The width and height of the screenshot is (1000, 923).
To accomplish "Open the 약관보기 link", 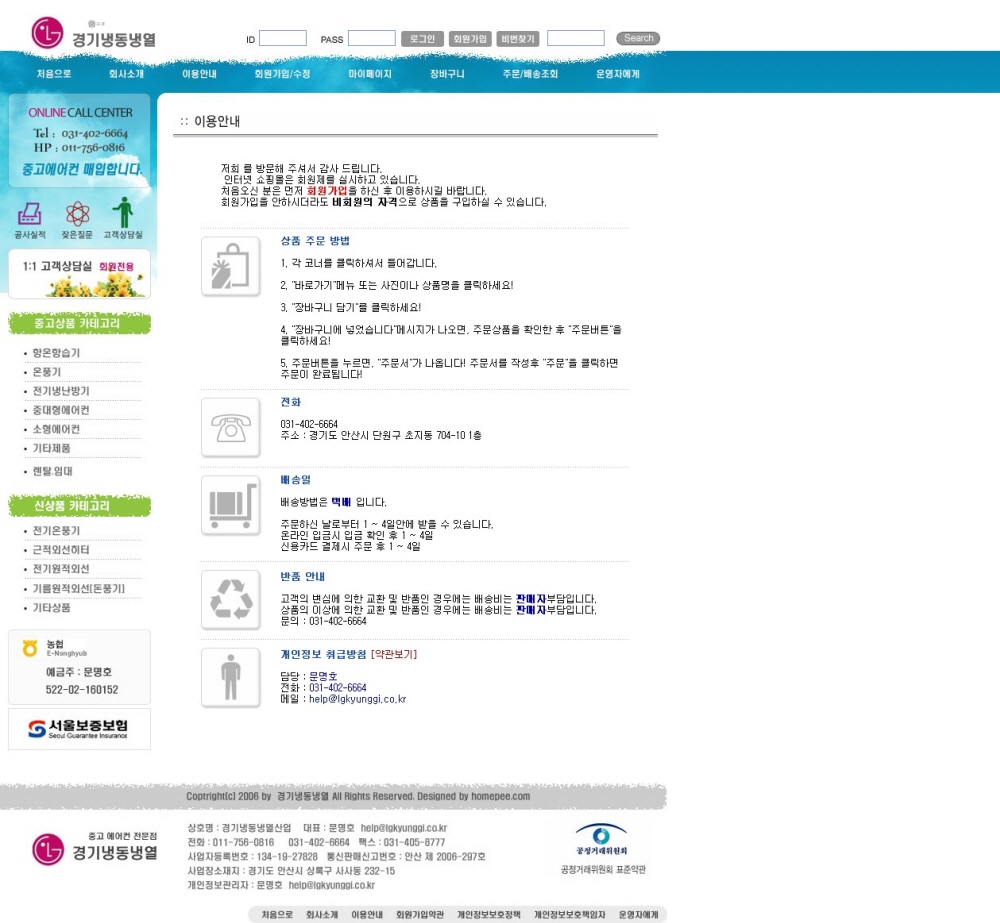I will point(394,654).
